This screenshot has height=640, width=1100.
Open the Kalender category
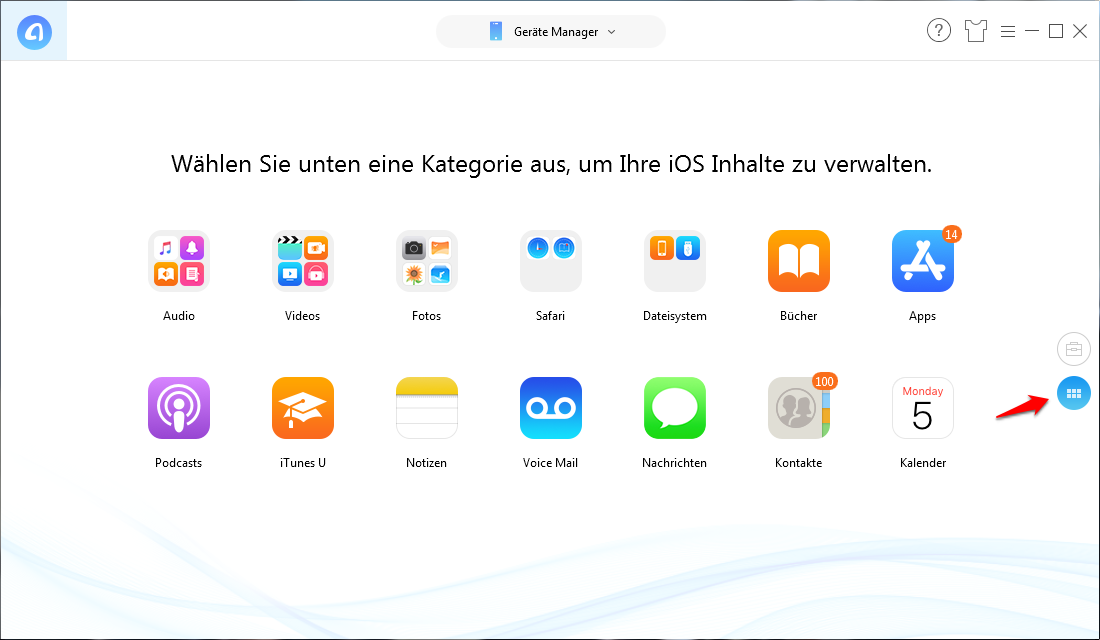923,408
